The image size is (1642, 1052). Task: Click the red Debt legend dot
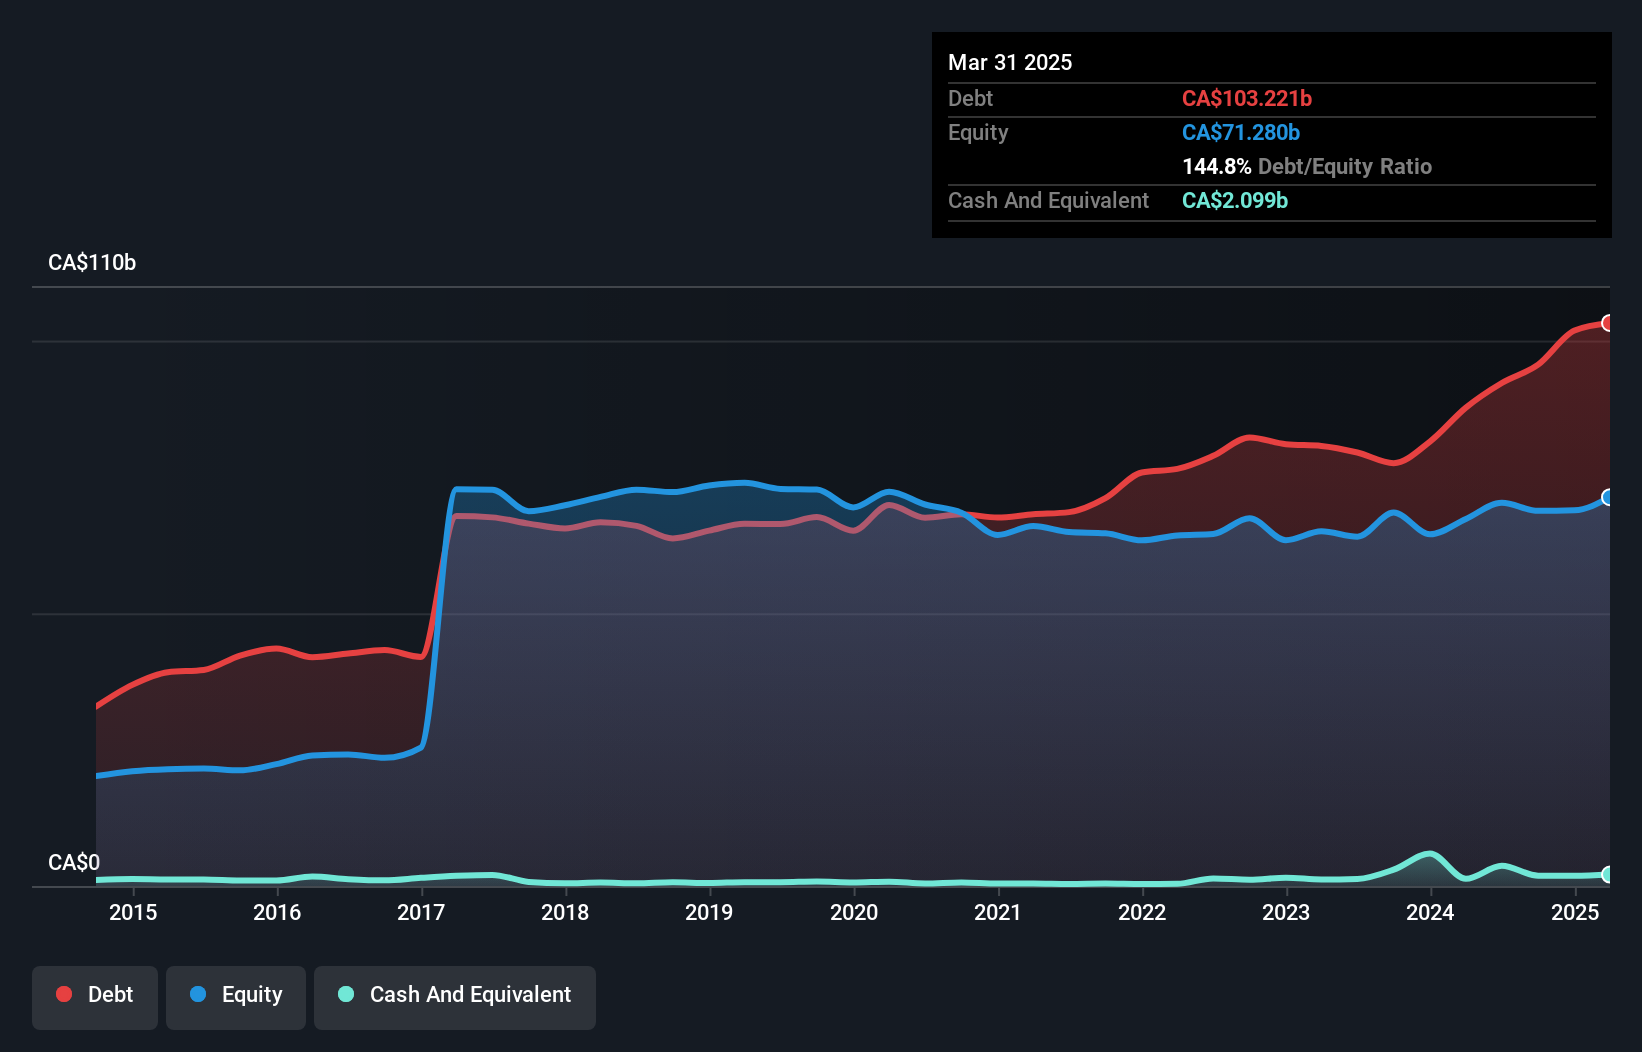(64, 994)
